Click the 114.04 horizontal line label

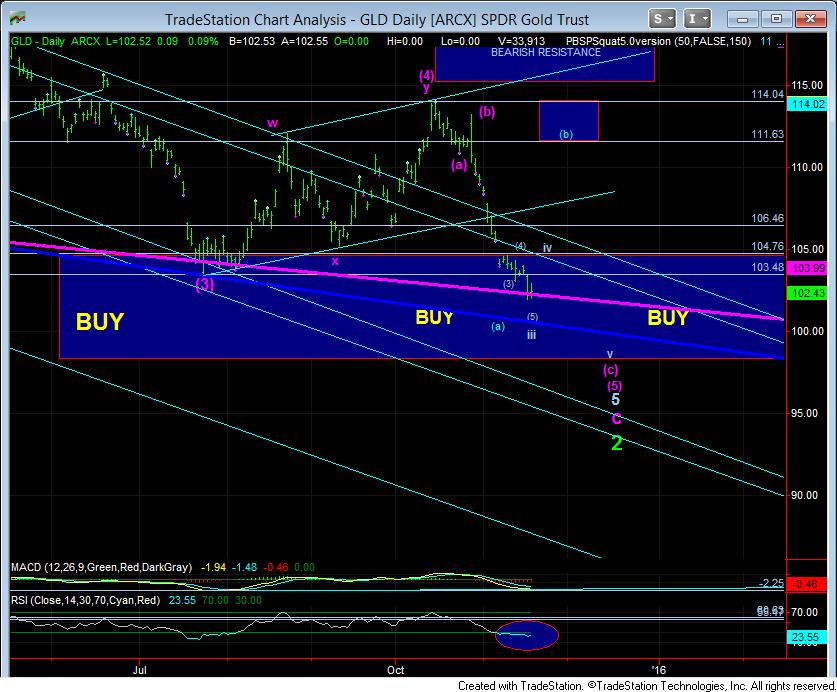(767, 95)
